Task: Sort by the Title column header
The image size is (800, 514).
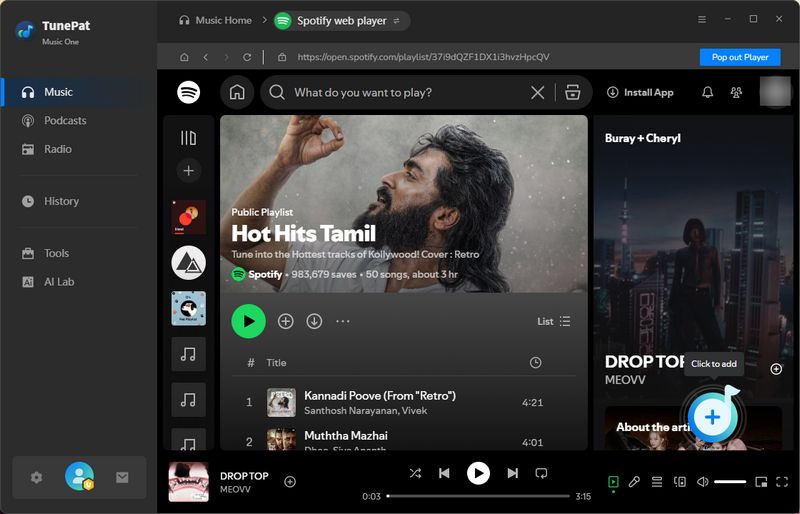Action: point(276,363)
